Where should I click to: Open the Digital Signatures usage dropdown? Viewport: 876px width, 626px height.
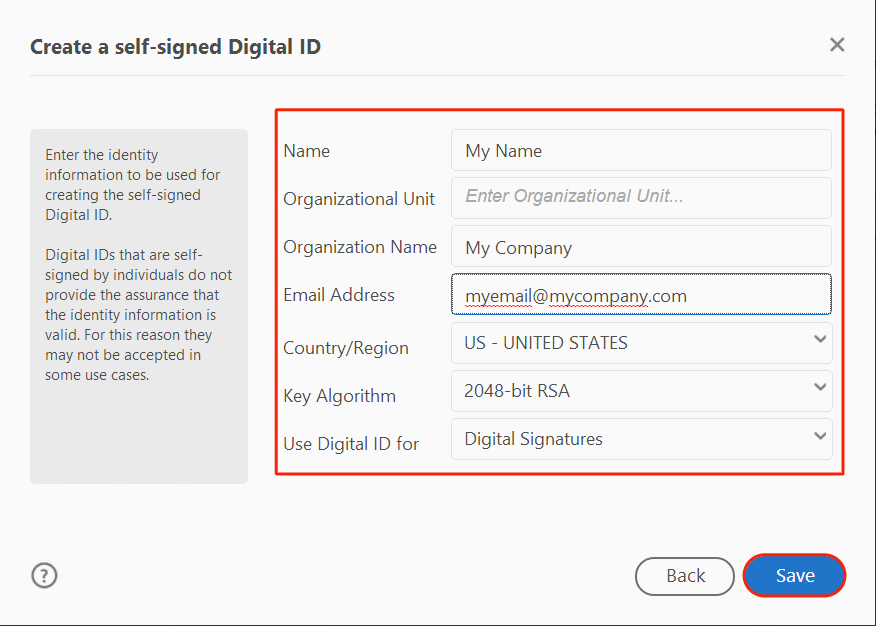coord(641,439)
